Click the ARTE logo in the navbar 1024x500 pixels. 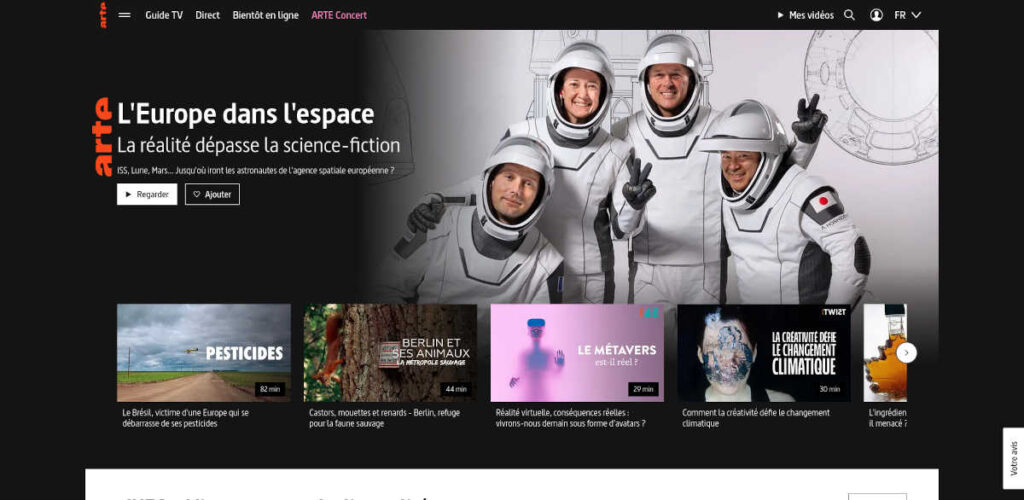click(103, 15)
